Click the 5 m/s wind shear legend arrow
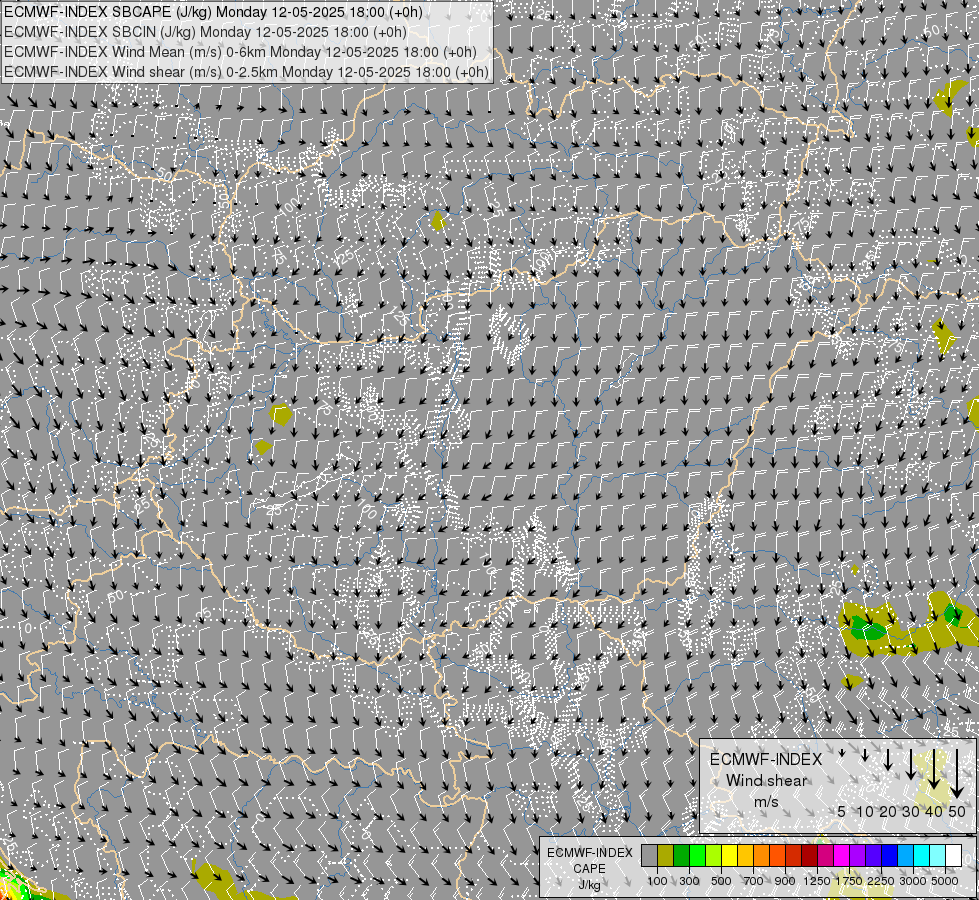Viewport: 979px width, 900px height. (842, 753)
